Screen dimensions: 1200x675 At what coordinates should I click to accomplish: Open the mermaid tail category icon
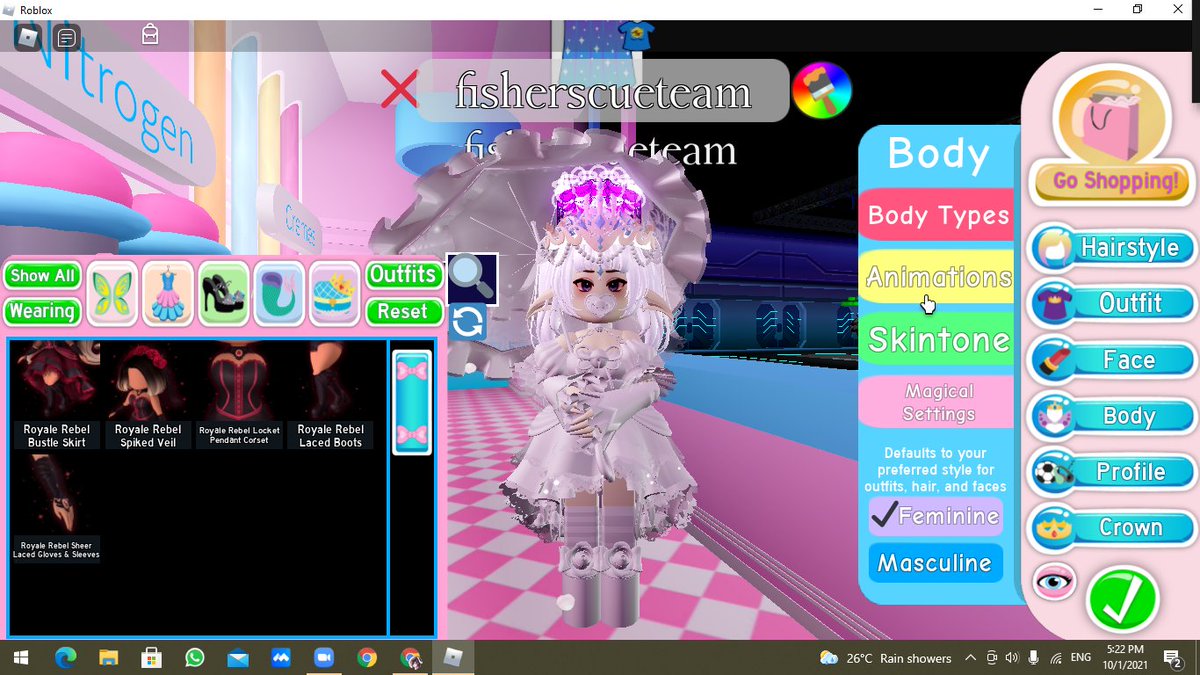[x=279, y=293]
